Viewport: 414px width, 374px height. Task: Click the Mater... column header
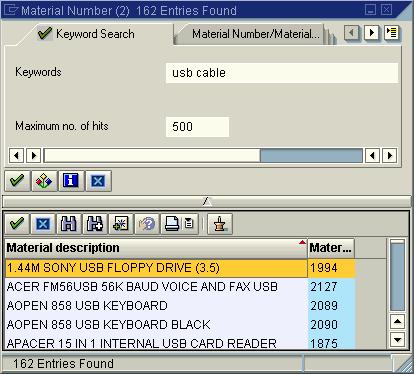click(x=331, y=248)
